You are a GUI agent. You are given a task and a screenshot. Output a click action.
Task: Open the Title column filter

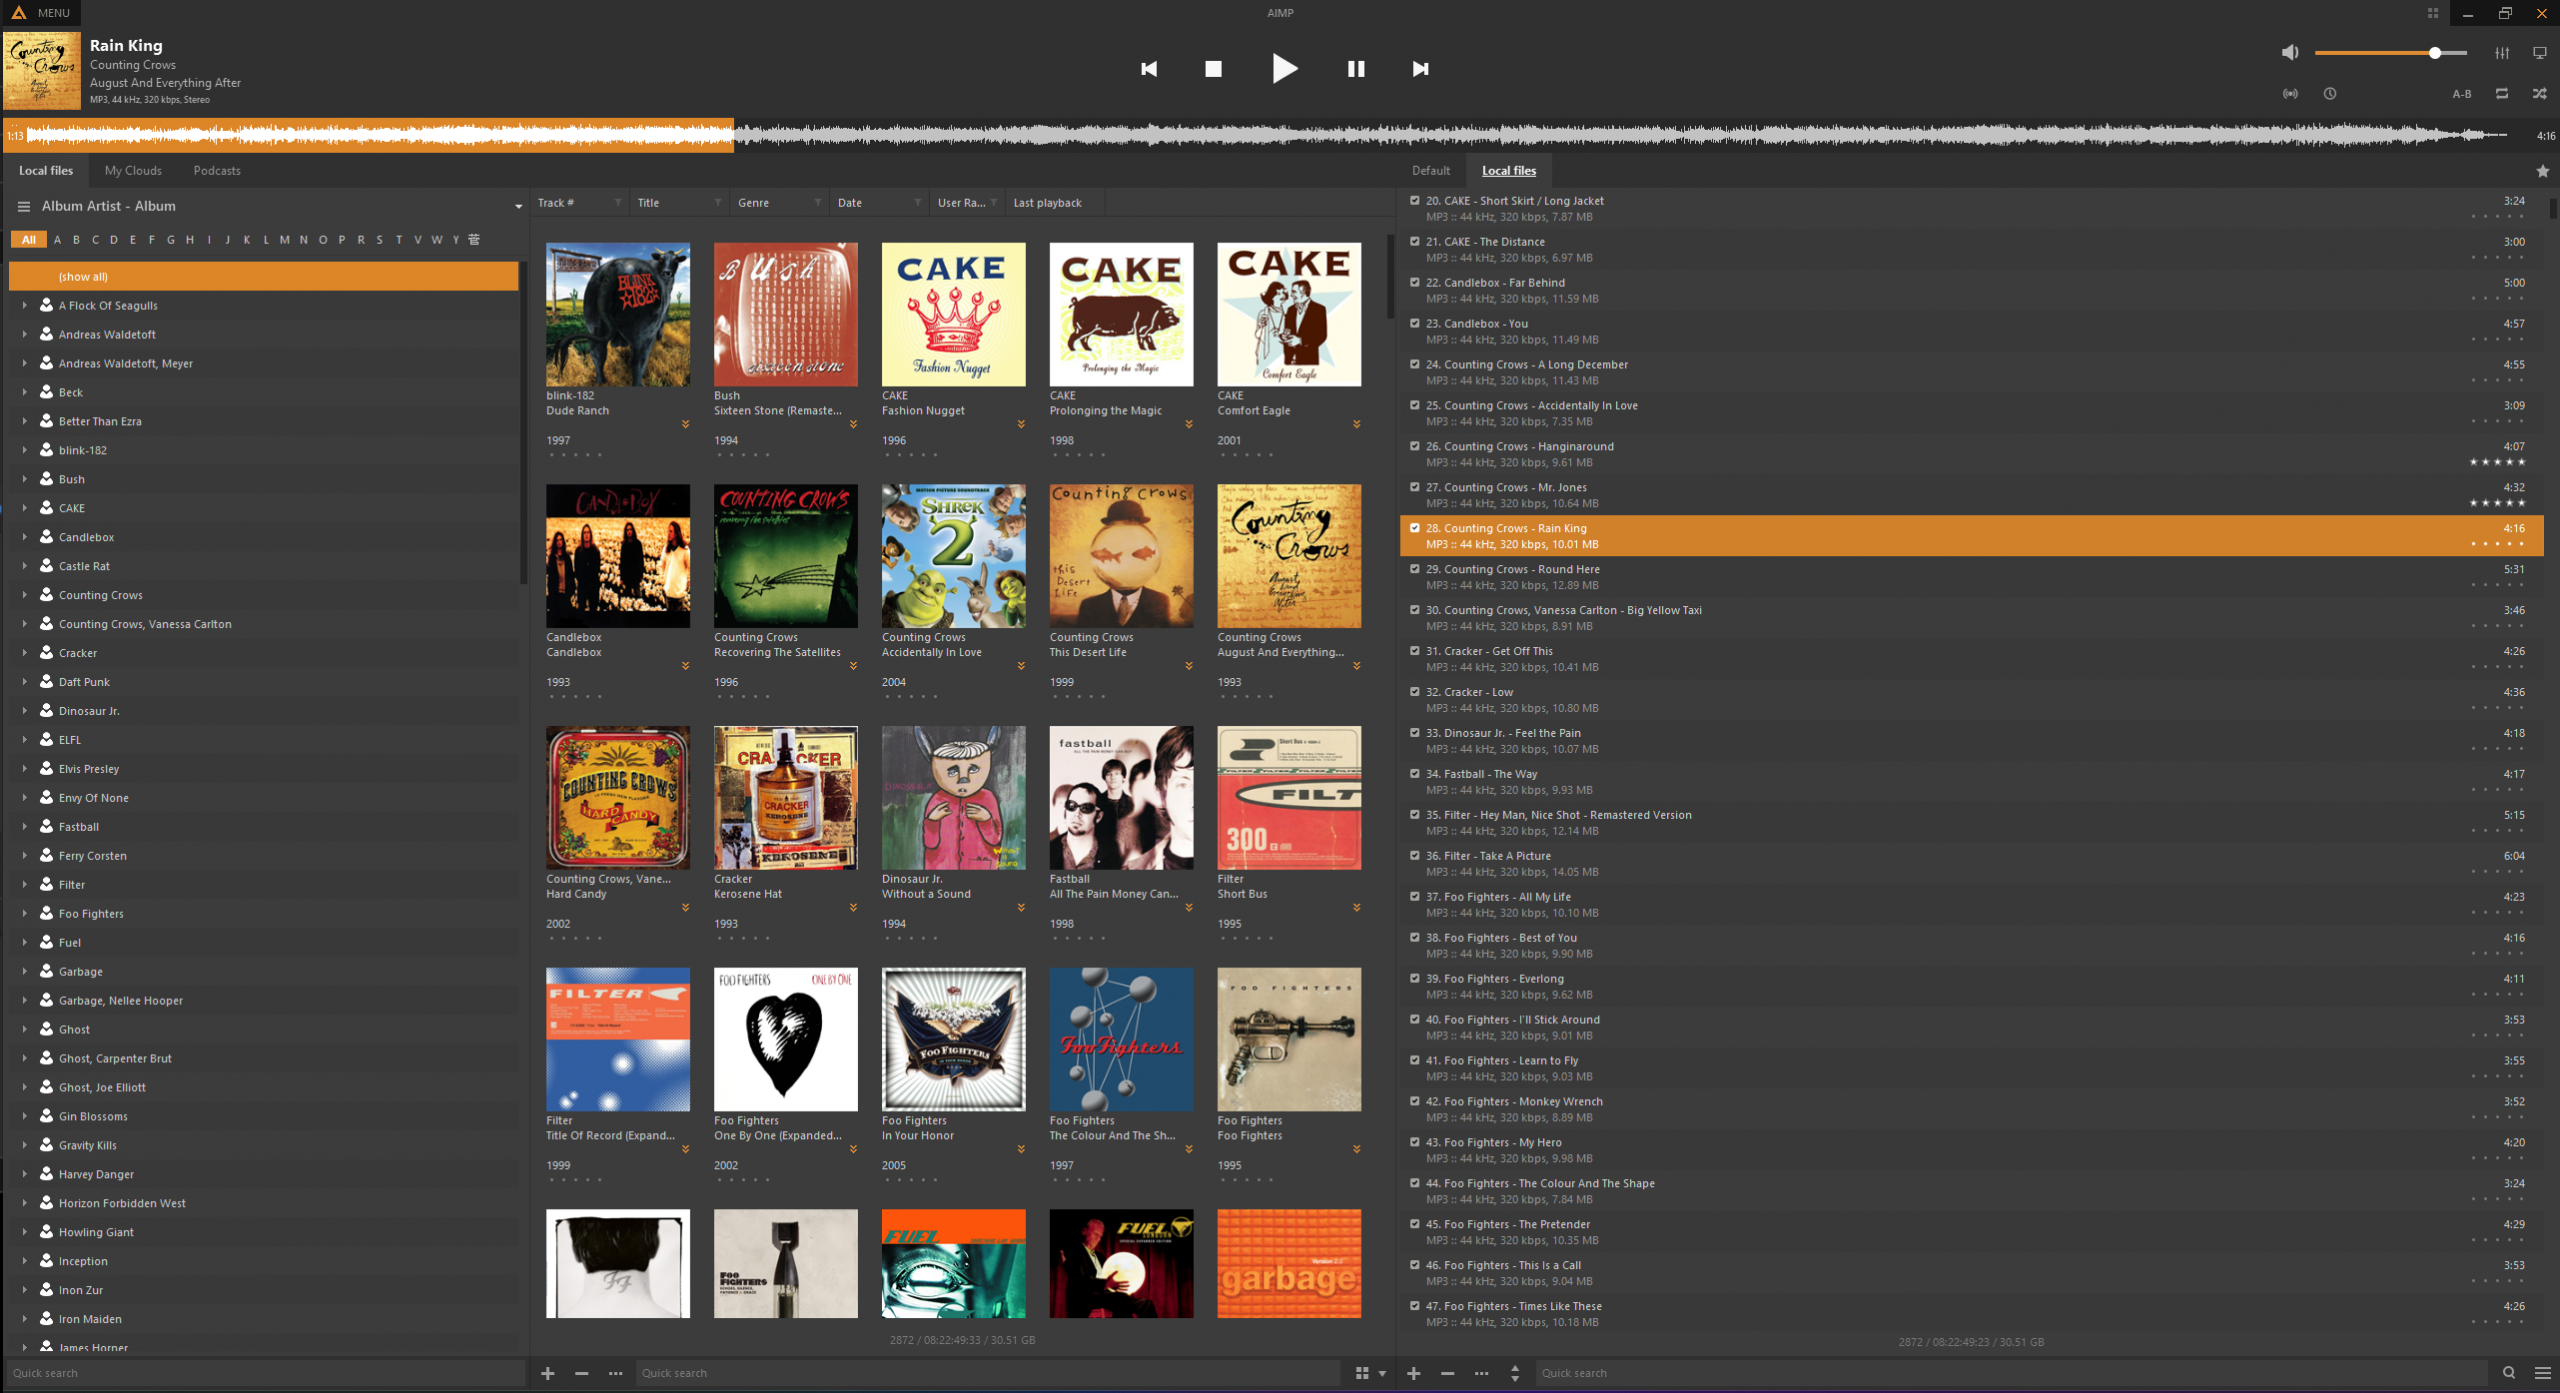coord(718,203)
